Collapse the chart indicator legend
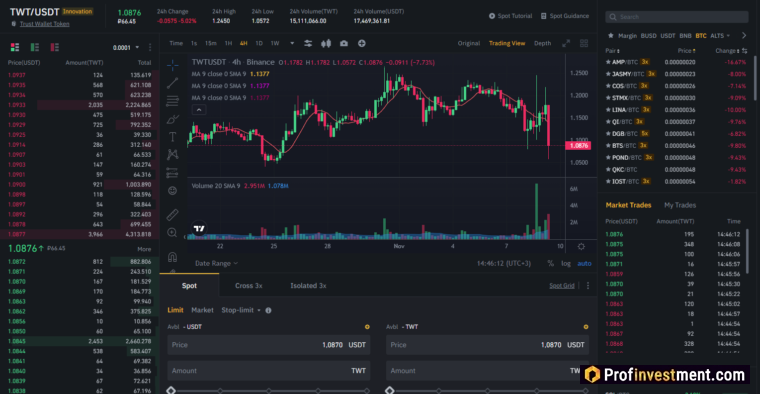760x394 pixels. pyautogui.click(x=199, y=110)
